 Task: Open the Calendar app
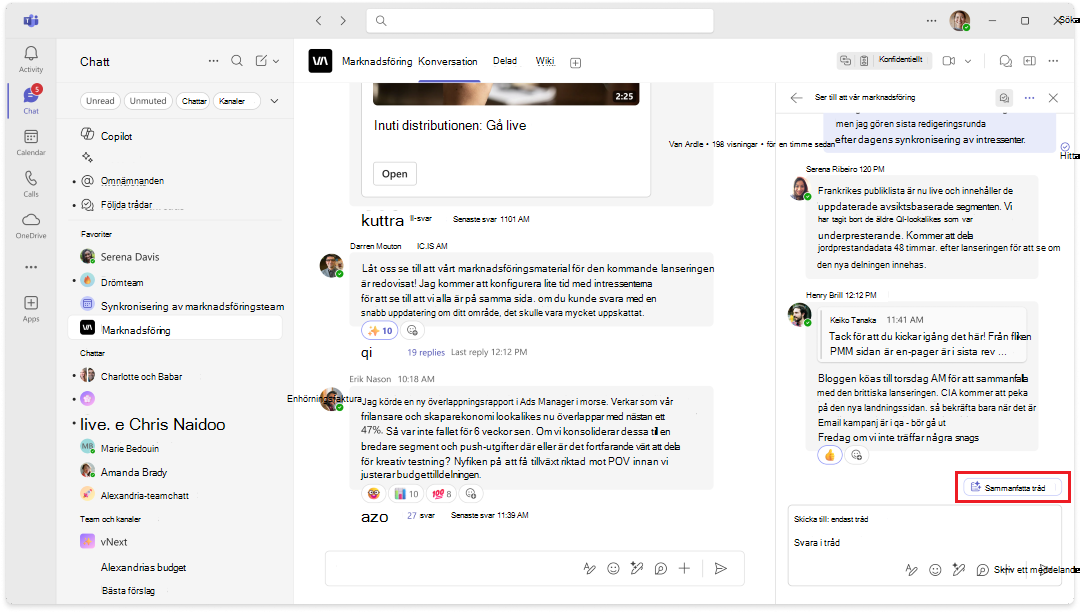(x=31, y=142)
